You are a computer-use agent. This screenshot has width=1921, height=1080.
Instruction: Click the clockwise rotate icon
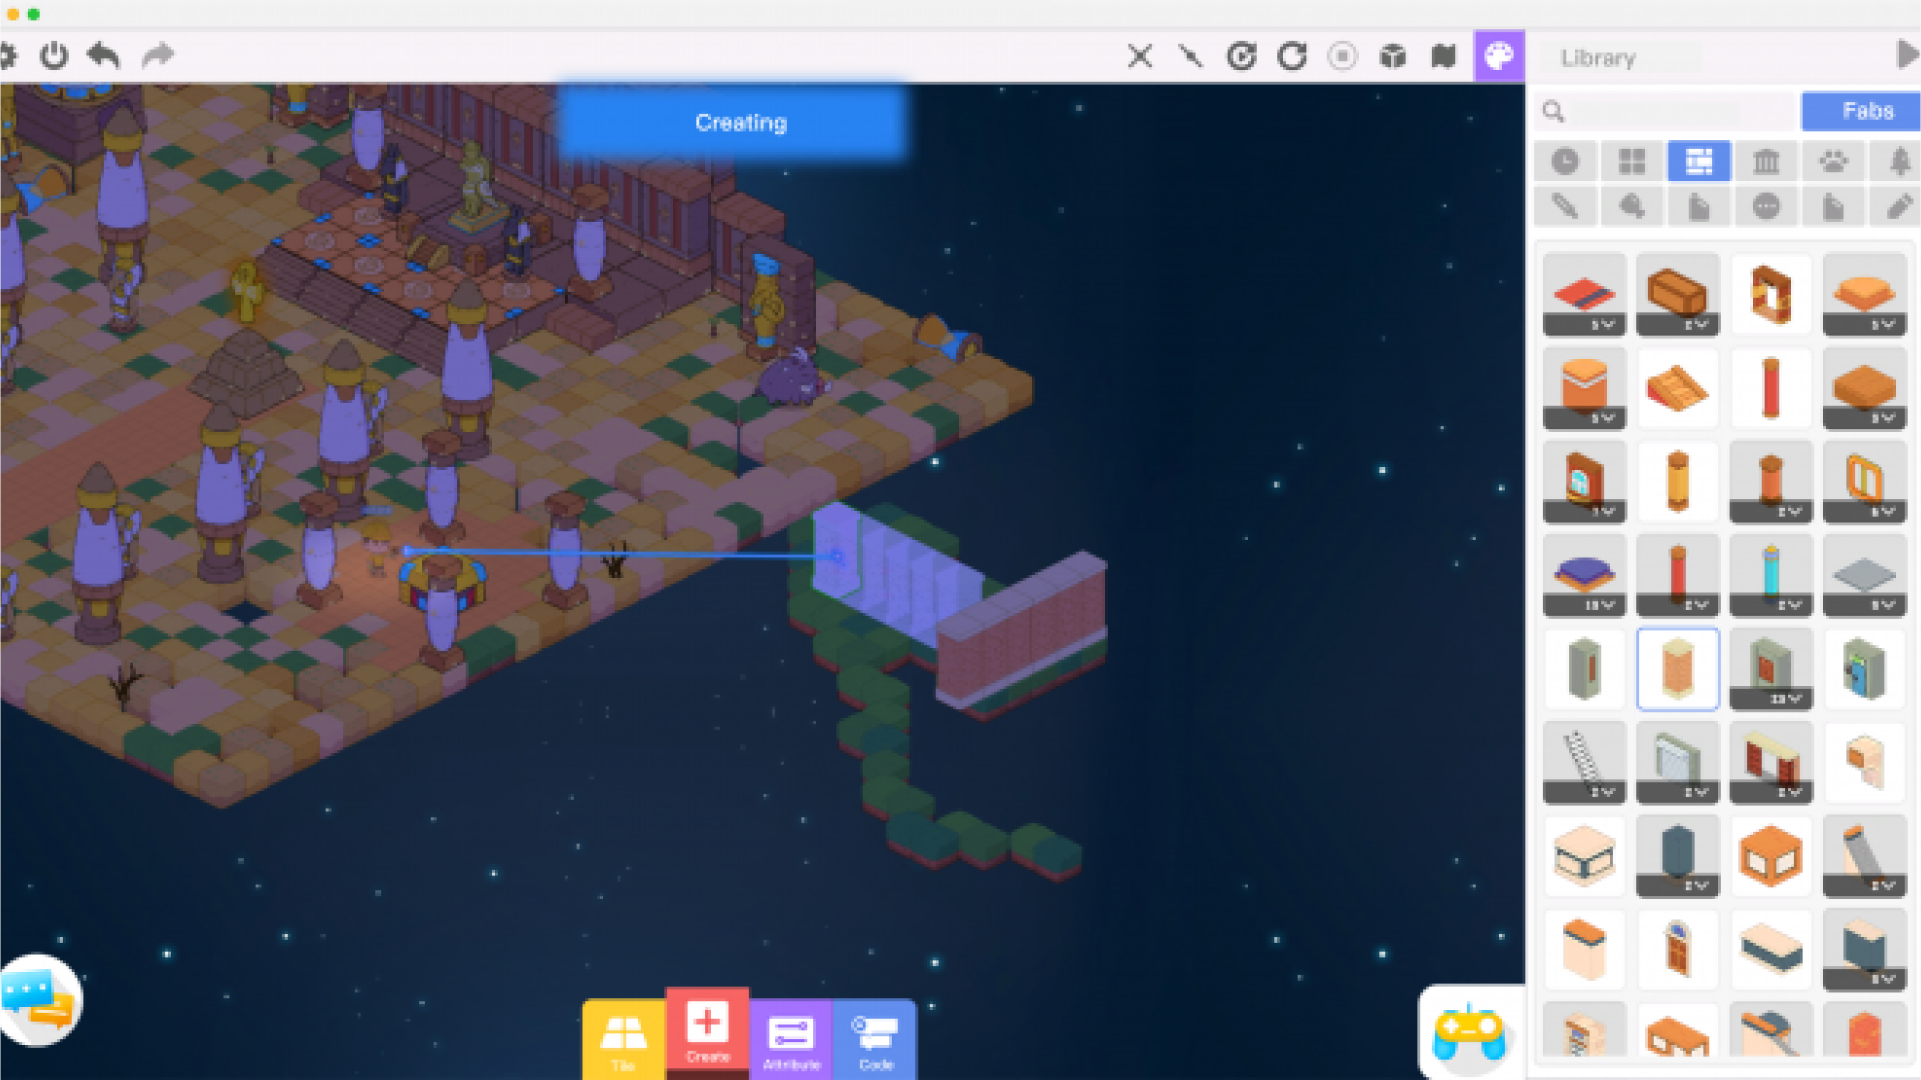pyautogui.click(x=1291, y=56)
